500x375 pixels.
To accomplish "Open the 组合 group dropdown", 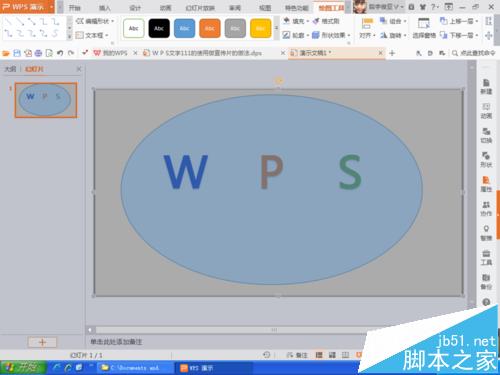I will click(x=393, y=21).
